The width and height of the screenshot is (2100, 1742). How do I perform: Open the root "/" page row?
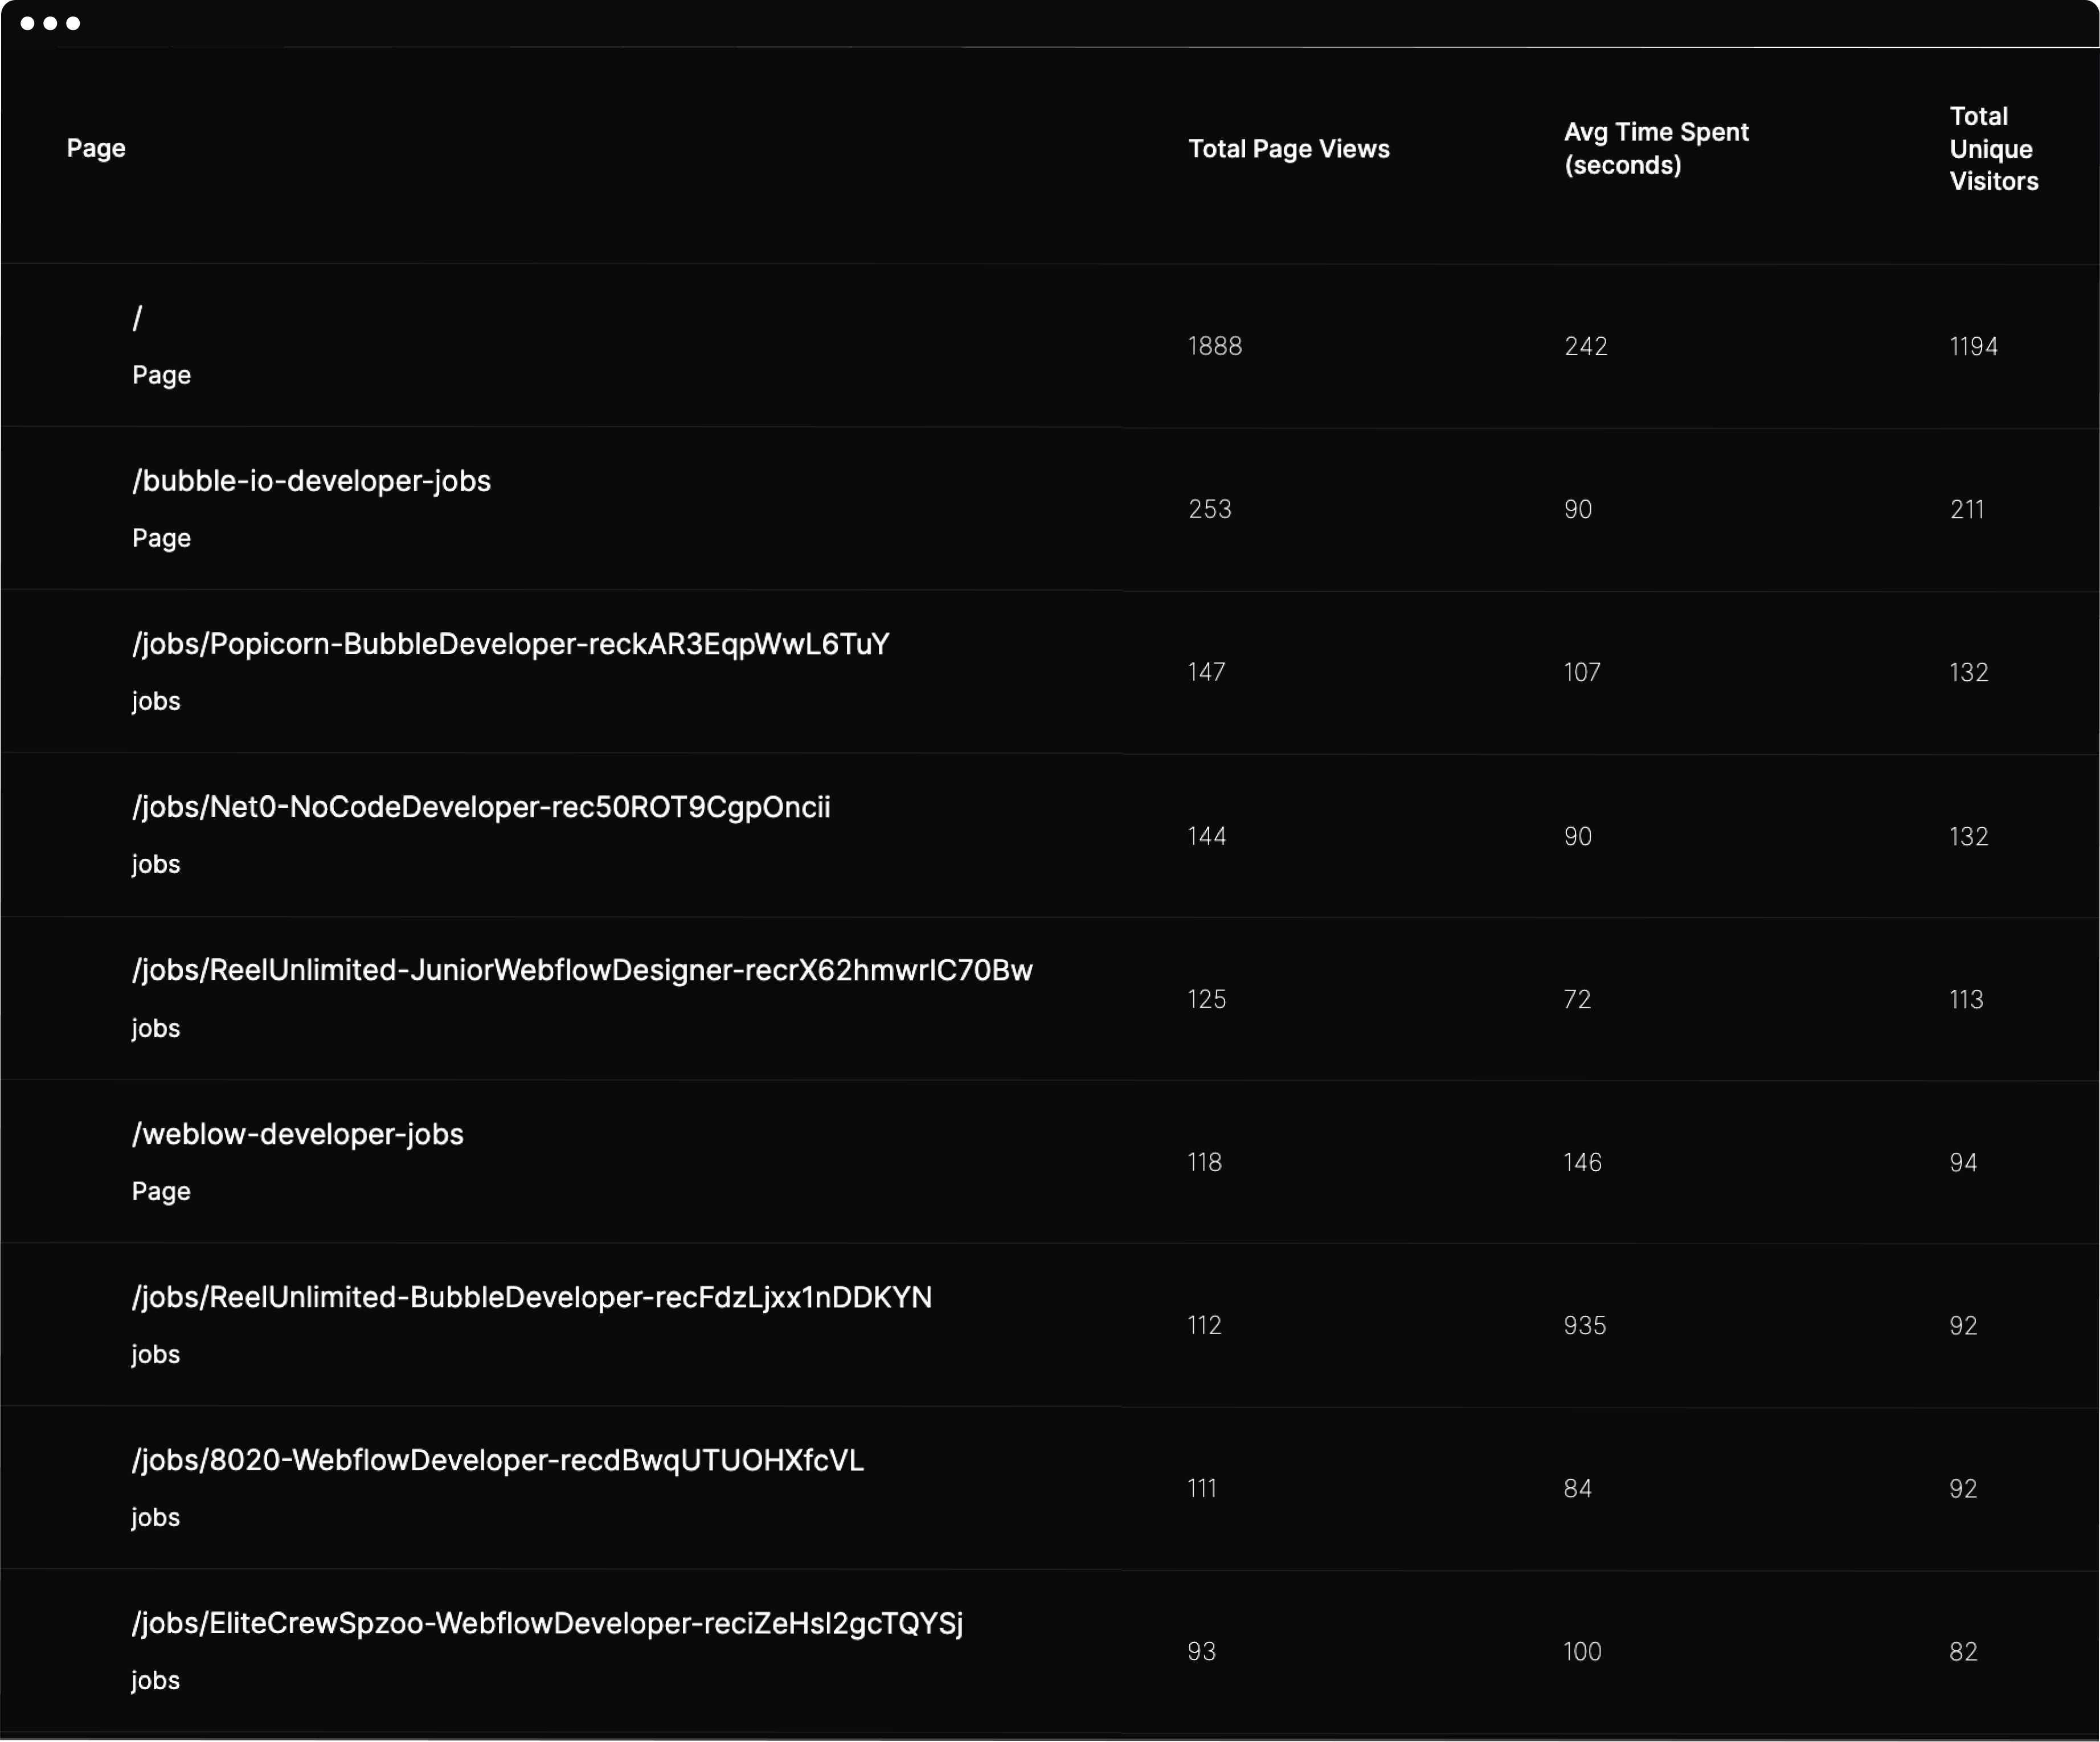138,318
